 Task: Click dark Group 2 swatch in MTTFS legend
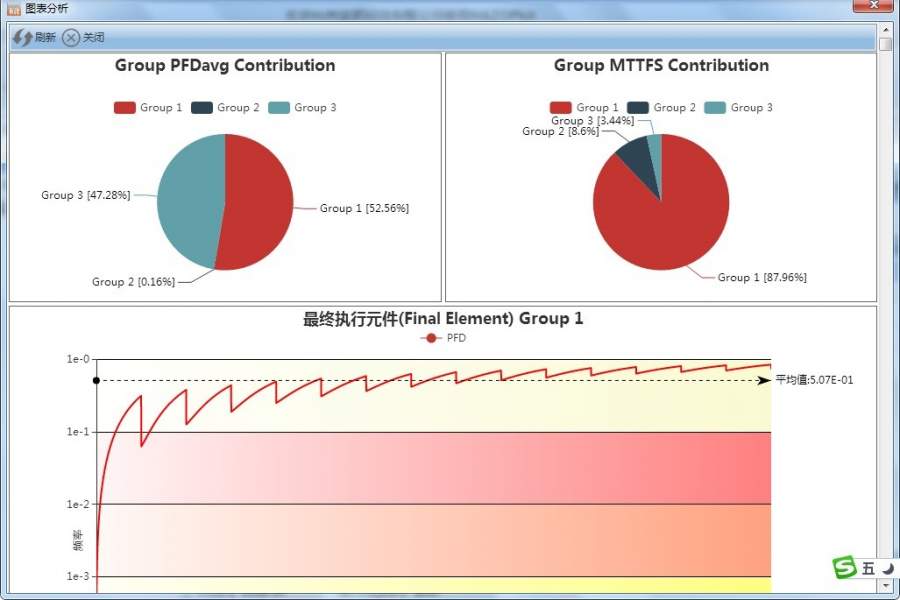[638, 107]
